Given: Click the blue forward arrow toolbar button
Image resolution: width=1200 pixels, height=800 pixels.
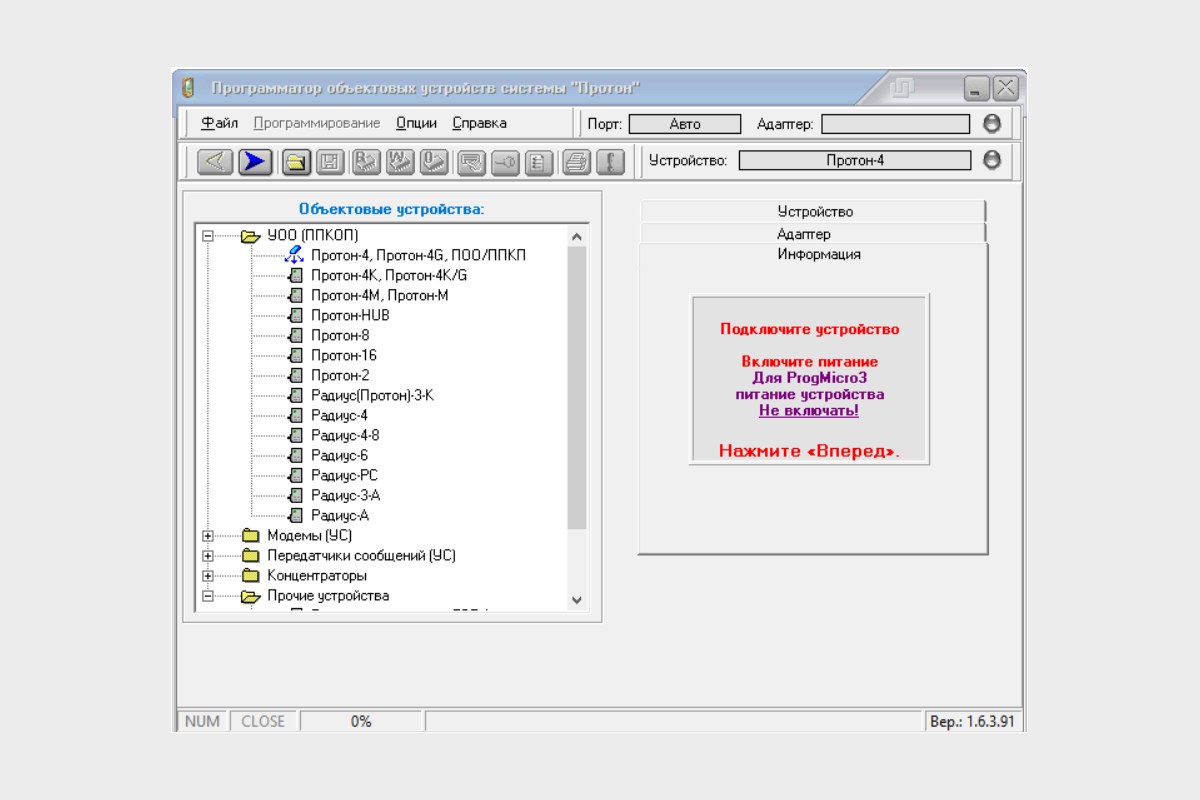Looking at the screenshot, I should (x=256, y=161).
